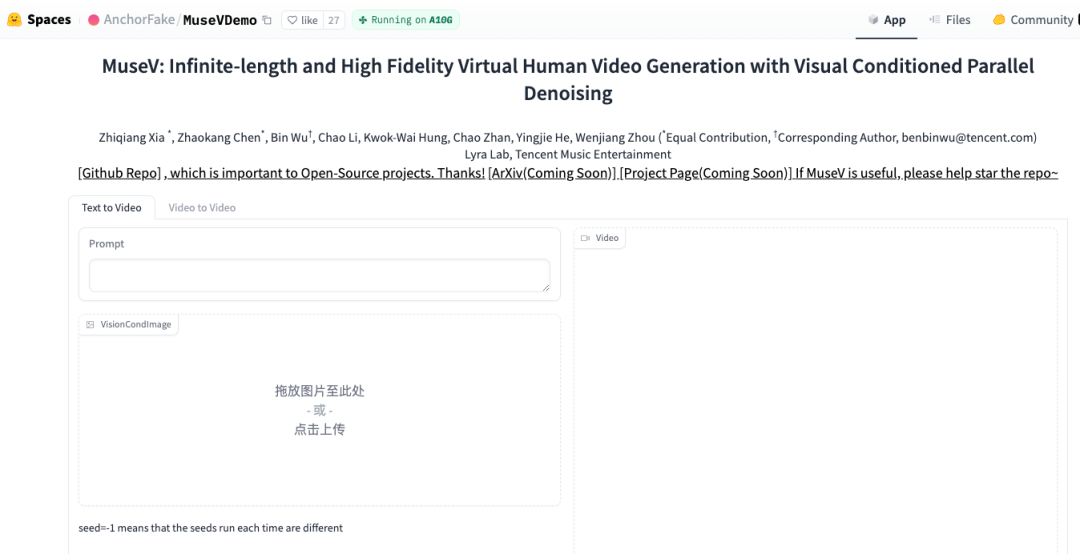The width and height of the screenshot is (1080, 554).
Task: Click inside the Prompt text box
Action: click(x=319, y=275)
